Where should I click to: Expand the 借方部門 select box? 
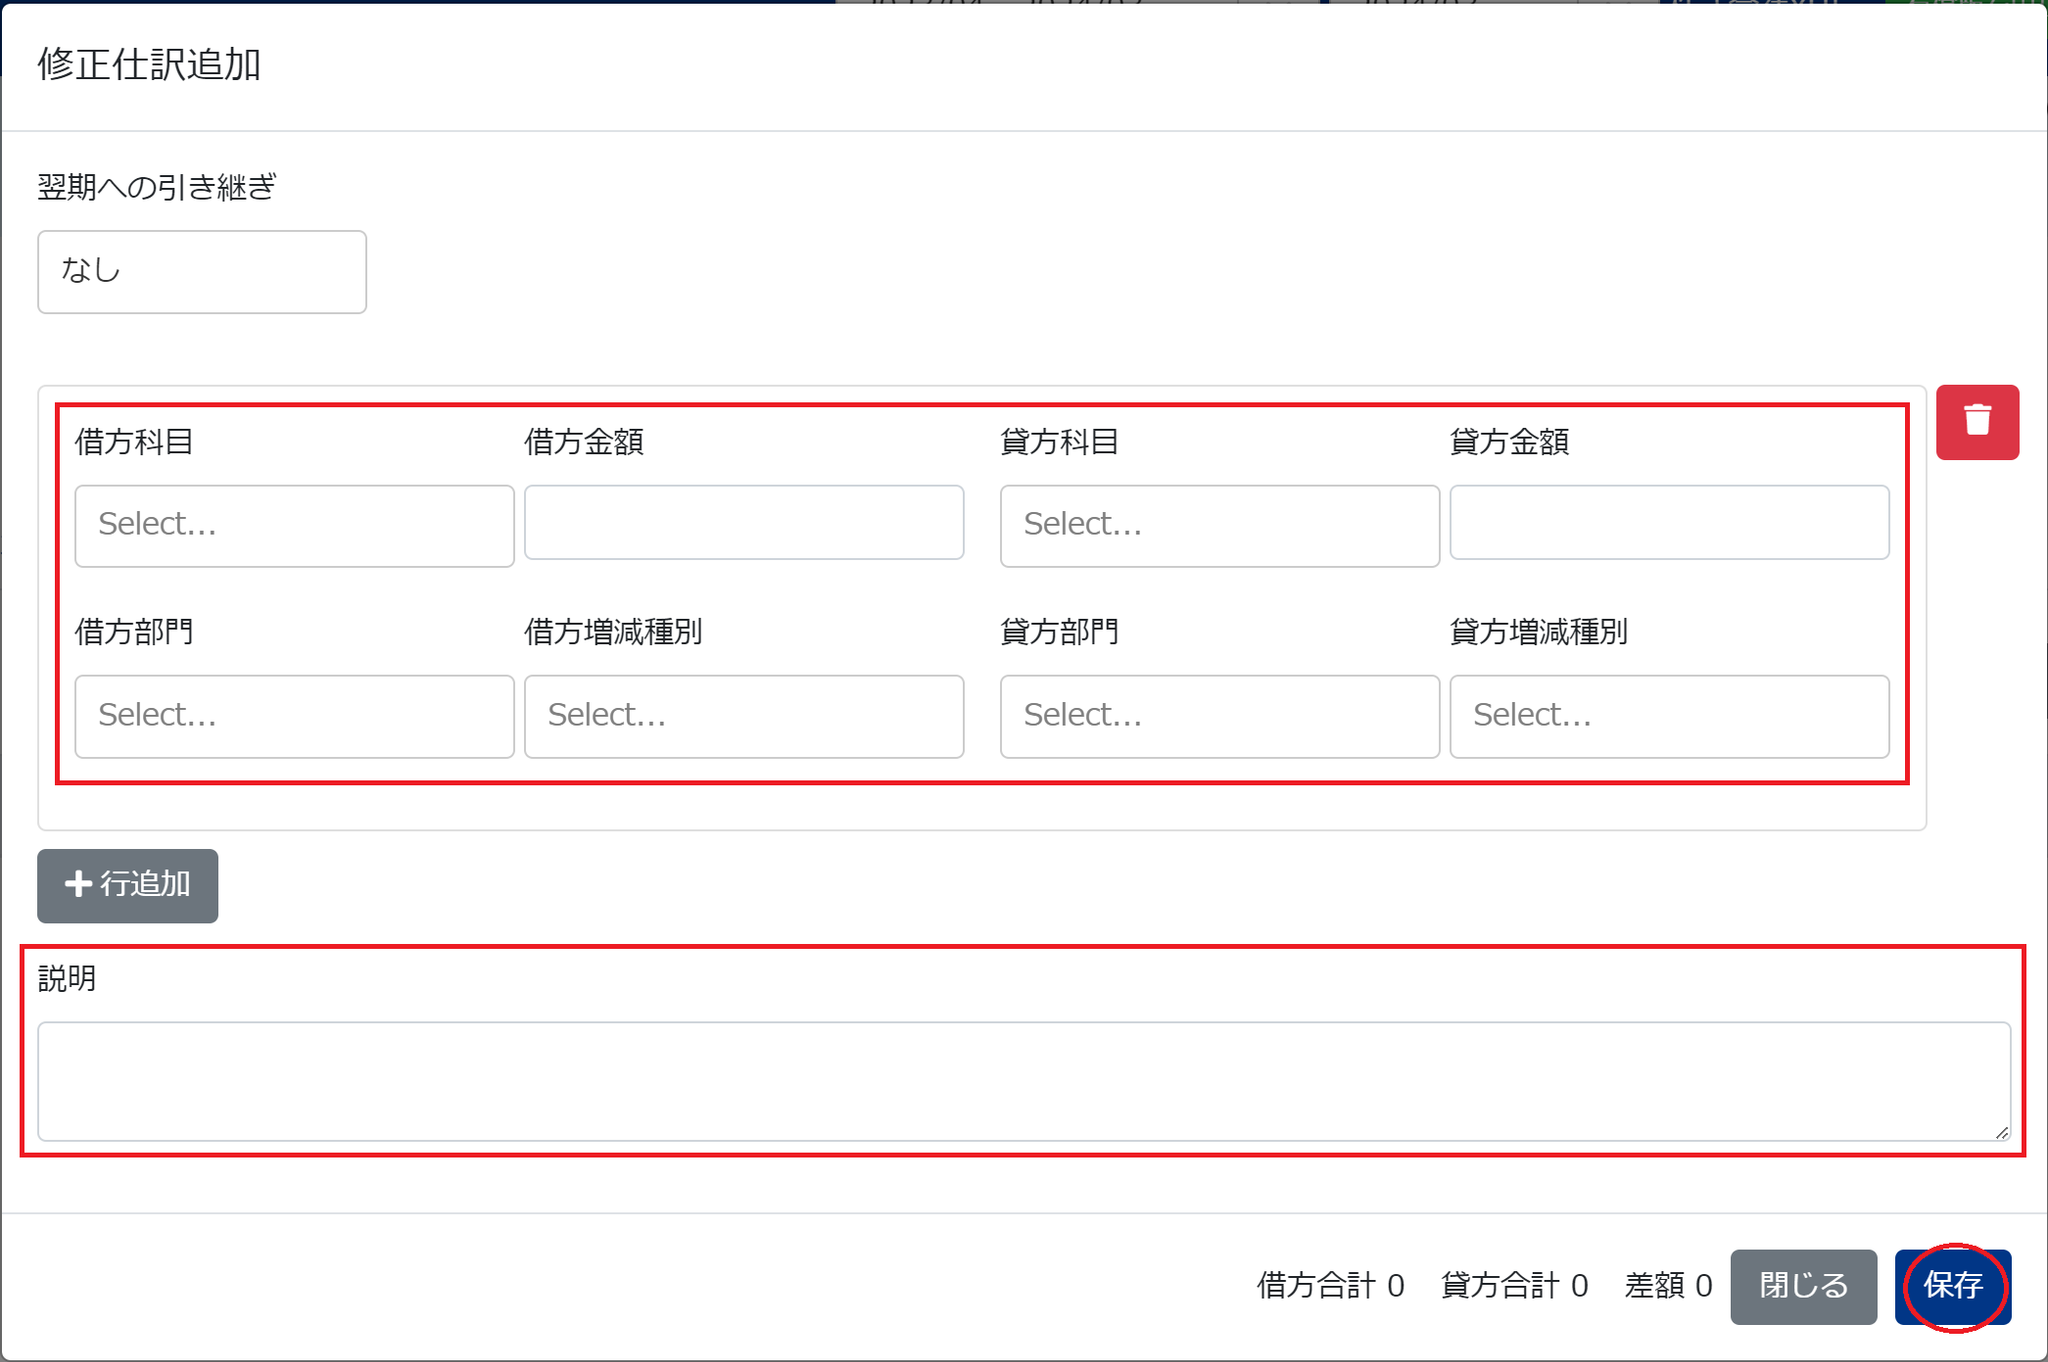click(294, 716)
